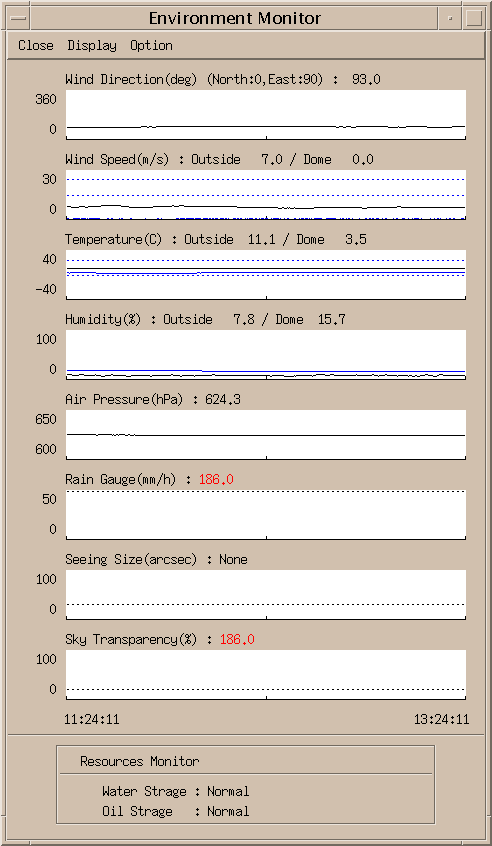Click the Air Pressure graph
The width and height of the screenshot is (492, 846).
(x=266, y=435)
